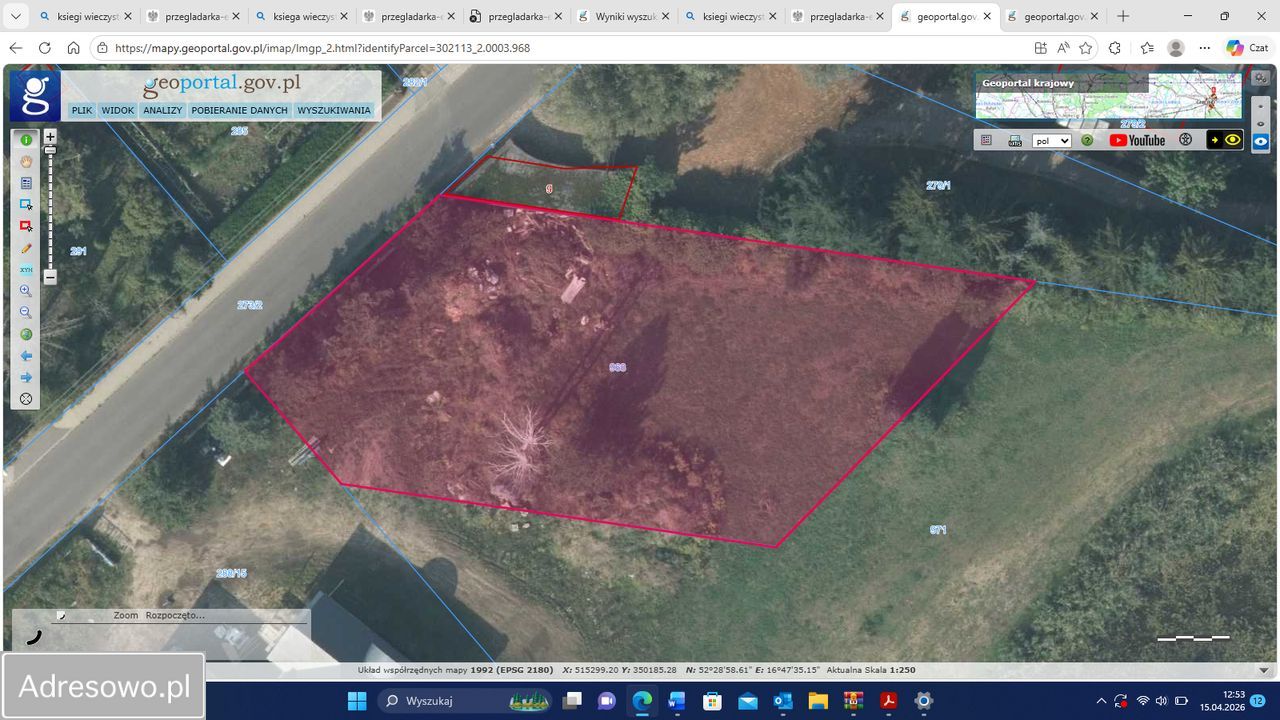The image size is (1280, 720).
Task: Open the ANALIZY menu
Action: point(162,111)
